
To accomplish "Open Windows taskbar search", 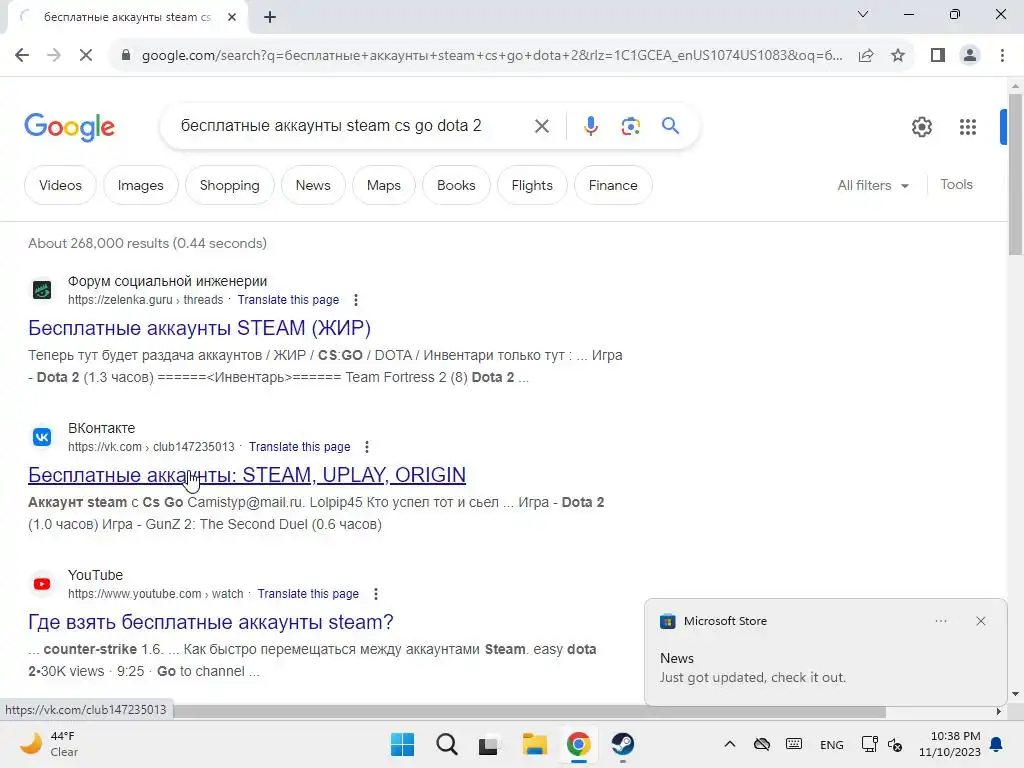I will [447, 744].
